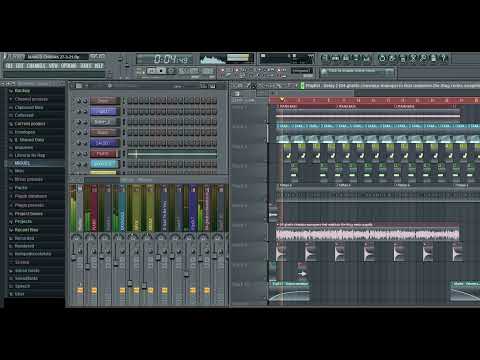Click the pan knob of the cyan channel
The width and height of the screenshot is (480, 360).
(x=79, y=164)
